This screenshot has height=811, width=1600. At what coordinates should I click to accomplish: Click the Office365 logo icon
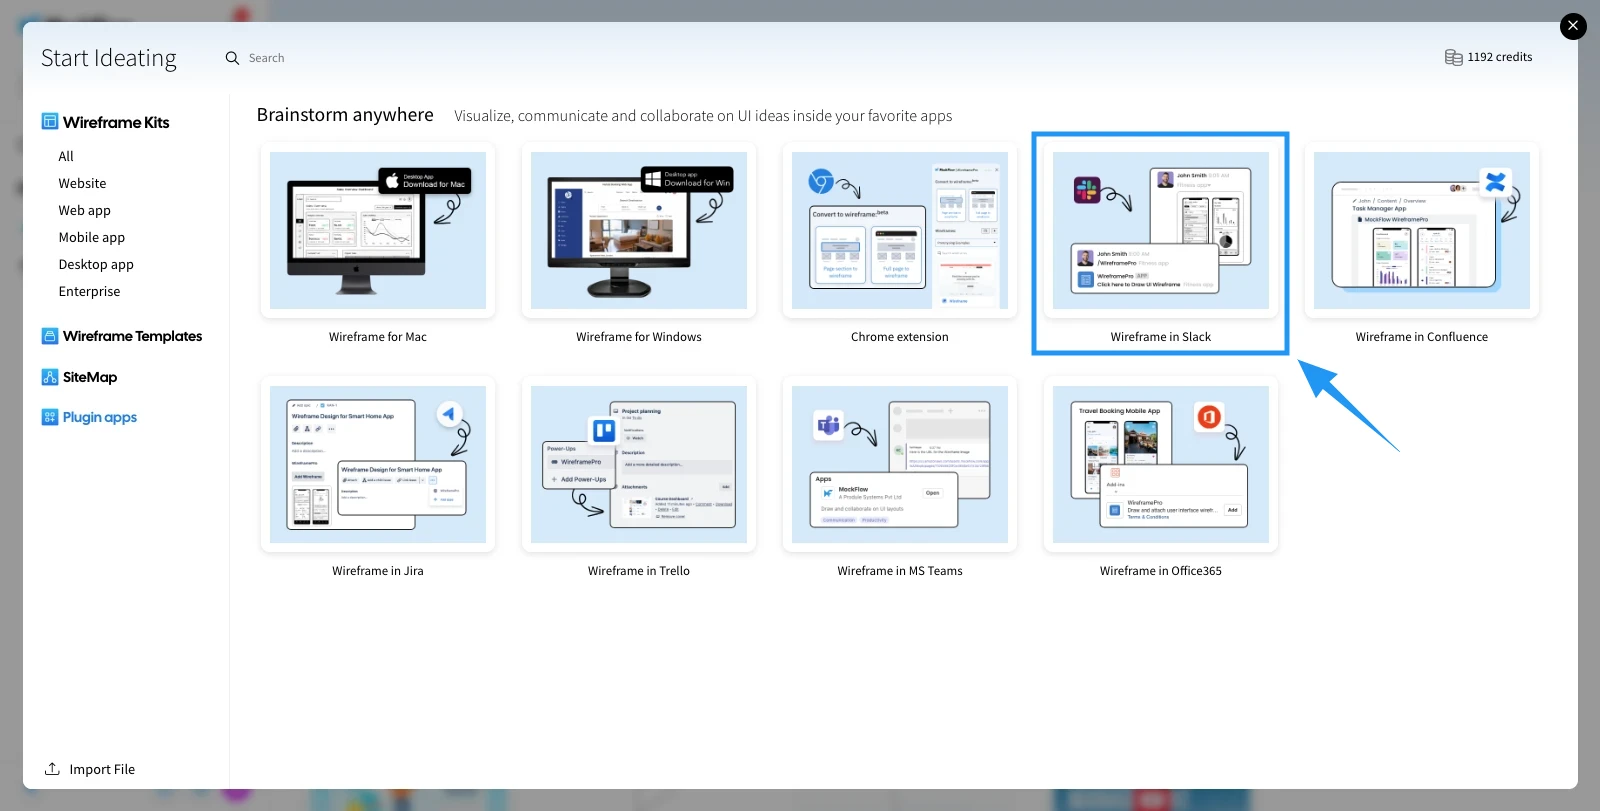(x=1209, y=416)
